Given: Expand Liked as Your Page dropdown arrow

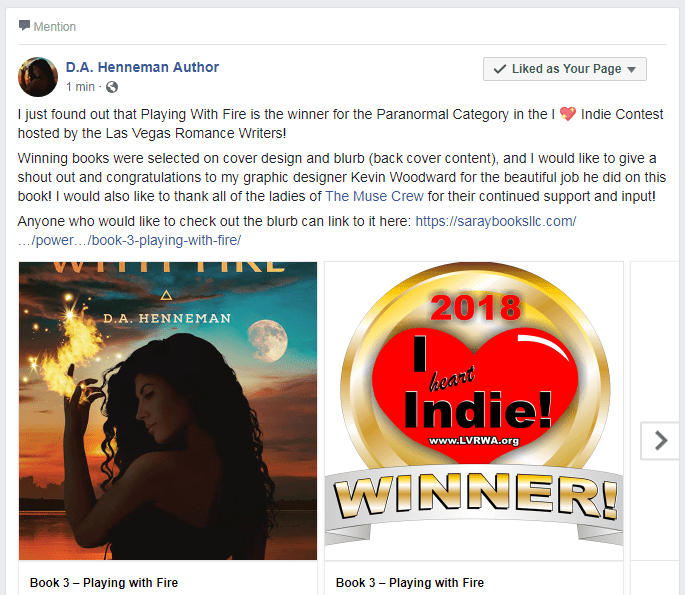Looking at the screenshot, I should pos(631,69).
